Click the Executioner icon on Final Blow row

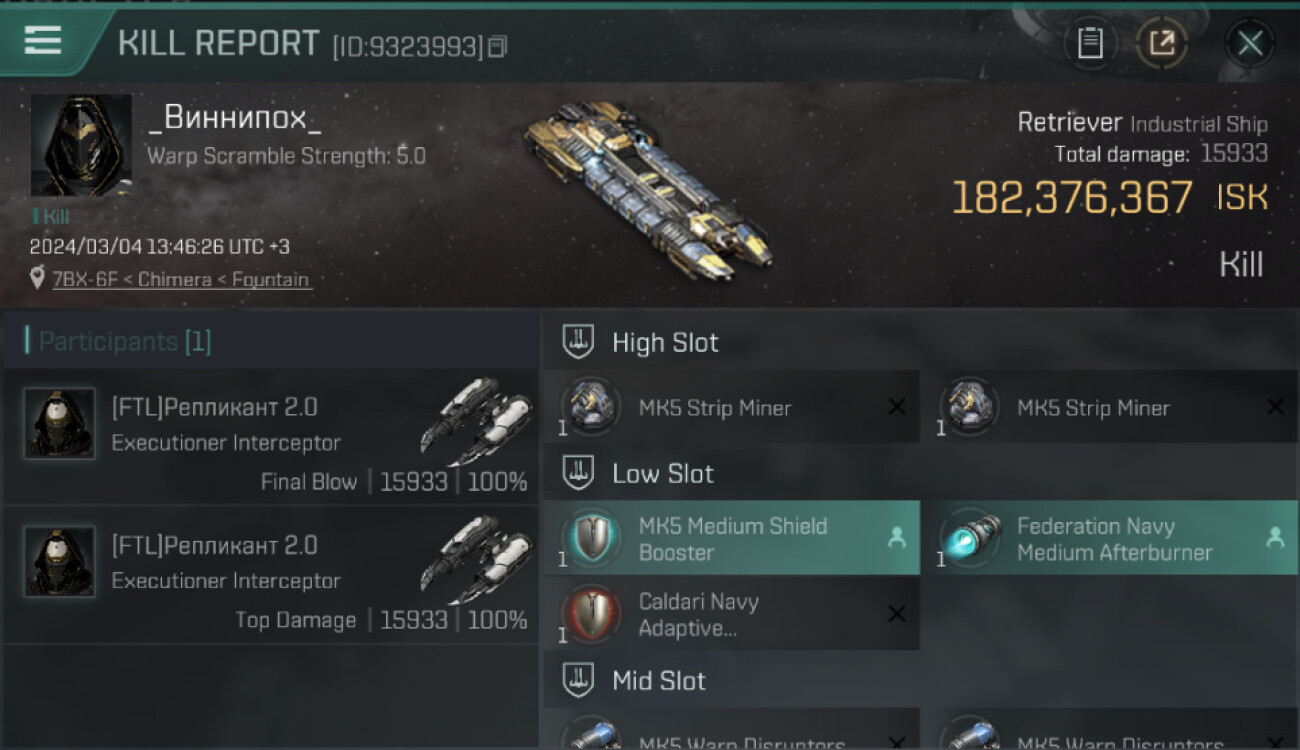[476, 421]
